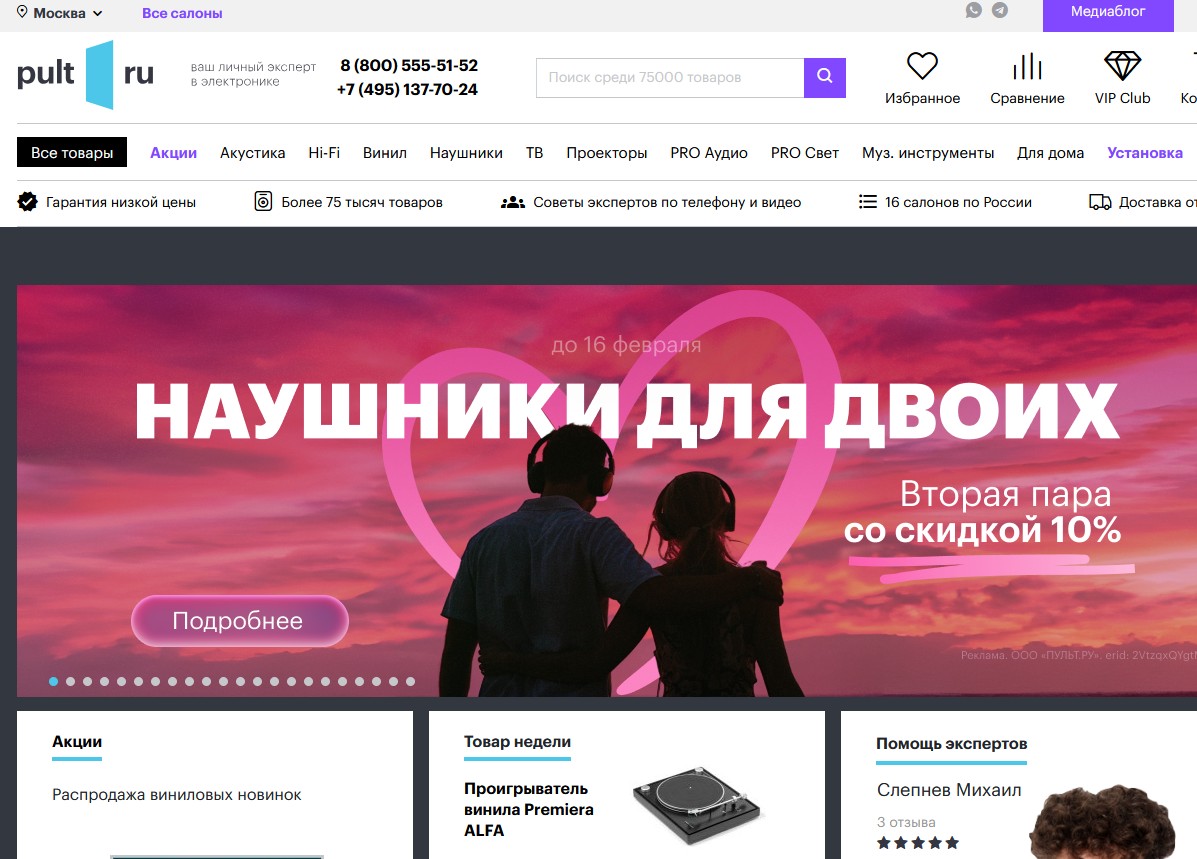Click the people icon by Советы экспертов

pos(512,202)
